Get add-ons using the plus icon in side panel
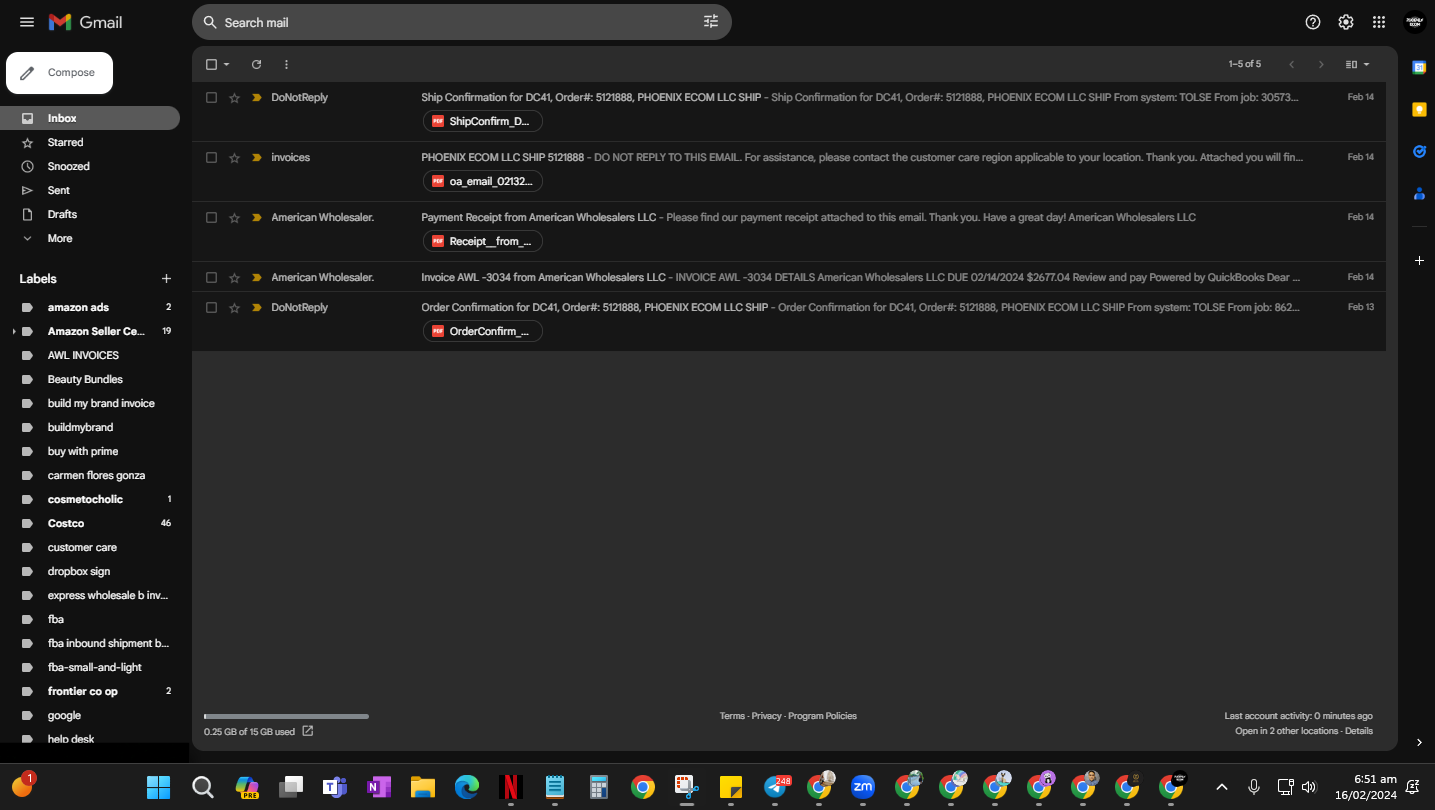Viewport: 1435px width, 810px height. click(x=1419, y=260)
